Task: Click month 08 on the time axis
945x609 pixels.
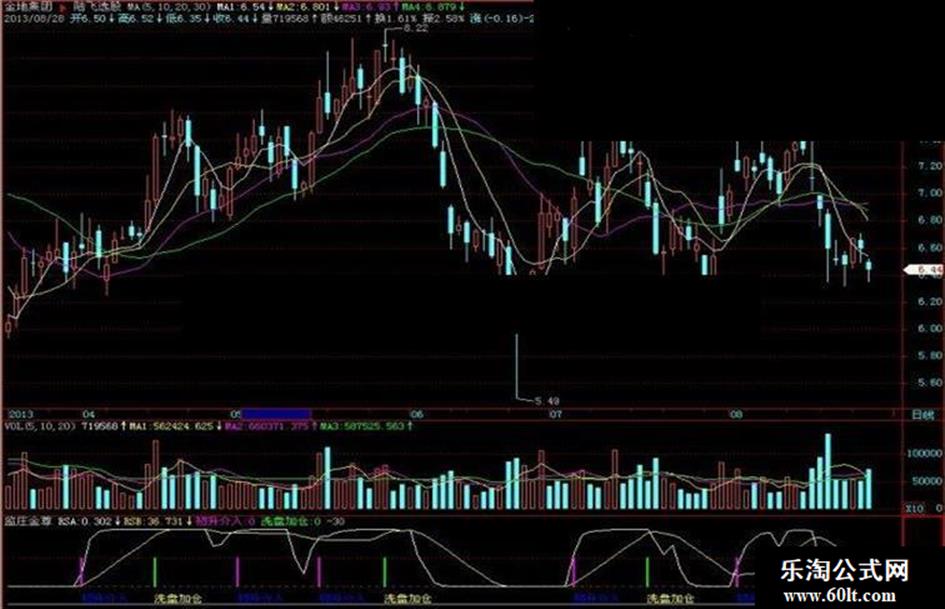Action: pos(736,414)
